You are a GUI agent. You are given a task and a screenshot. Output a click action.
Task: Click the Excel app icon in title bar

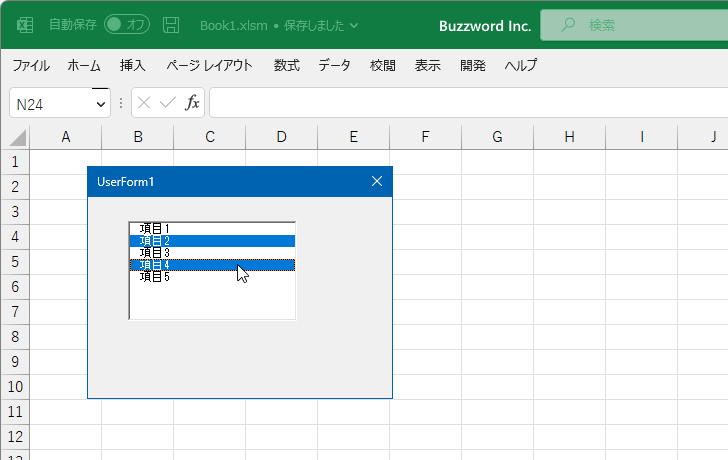[25, 25]
